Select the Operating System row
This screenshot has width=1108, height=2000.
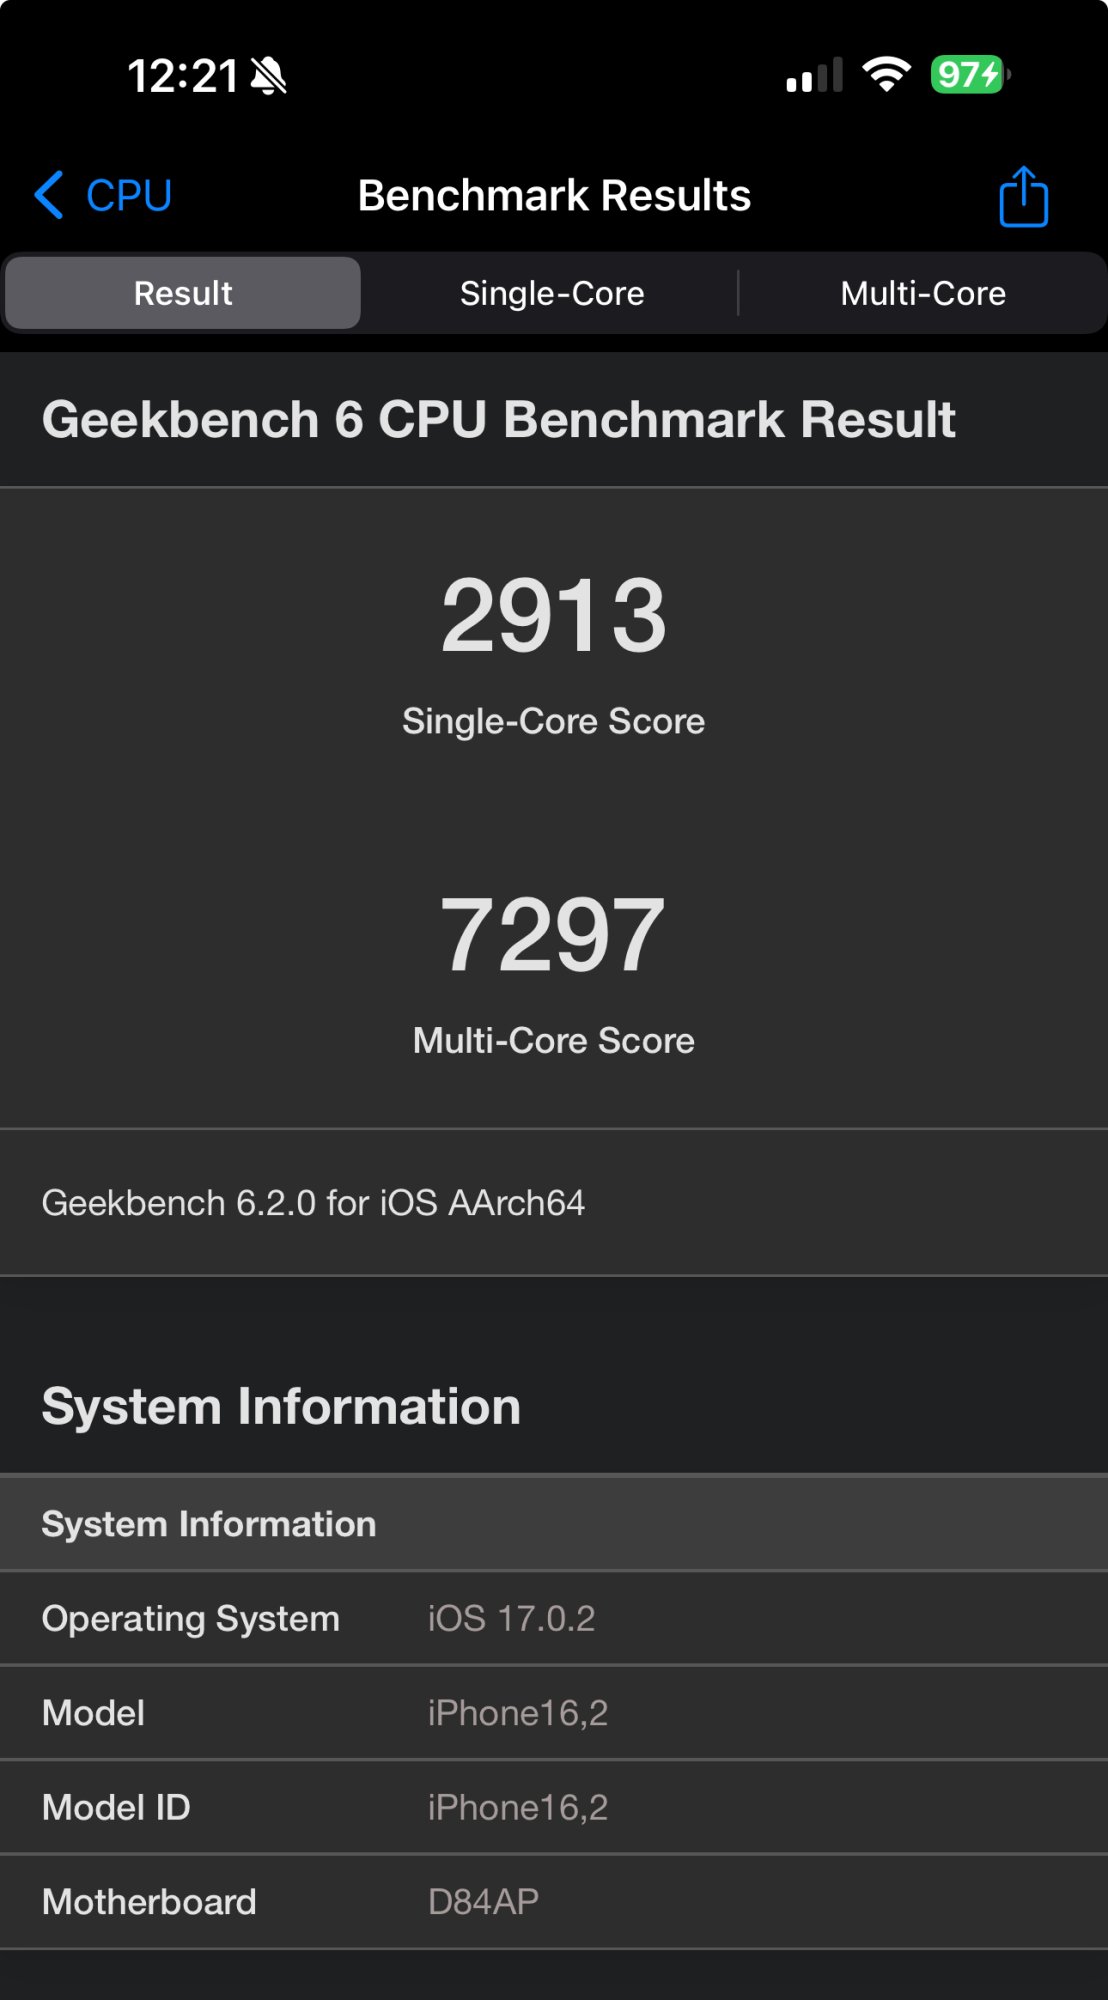554,1618
